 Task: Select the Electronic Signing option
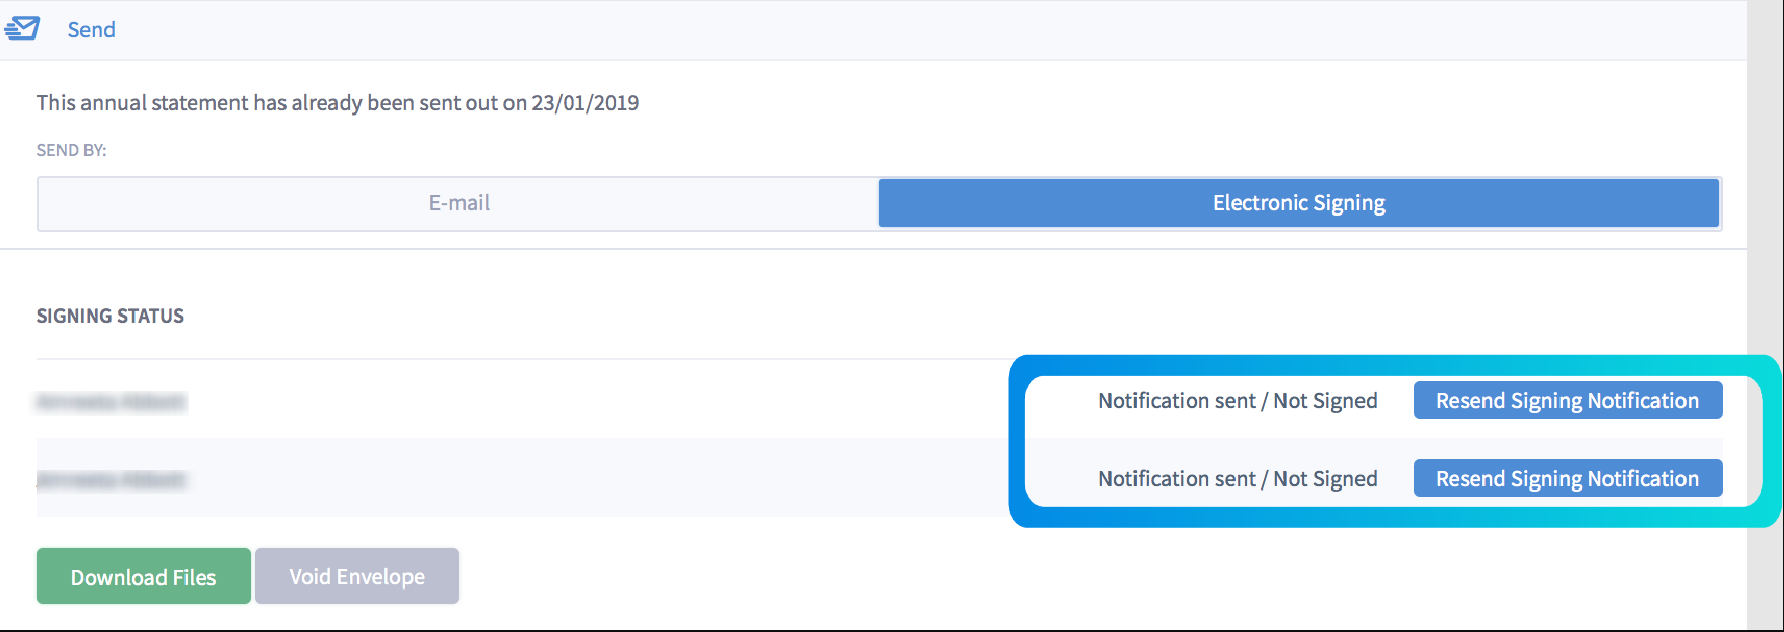(x=1299, y=203)
